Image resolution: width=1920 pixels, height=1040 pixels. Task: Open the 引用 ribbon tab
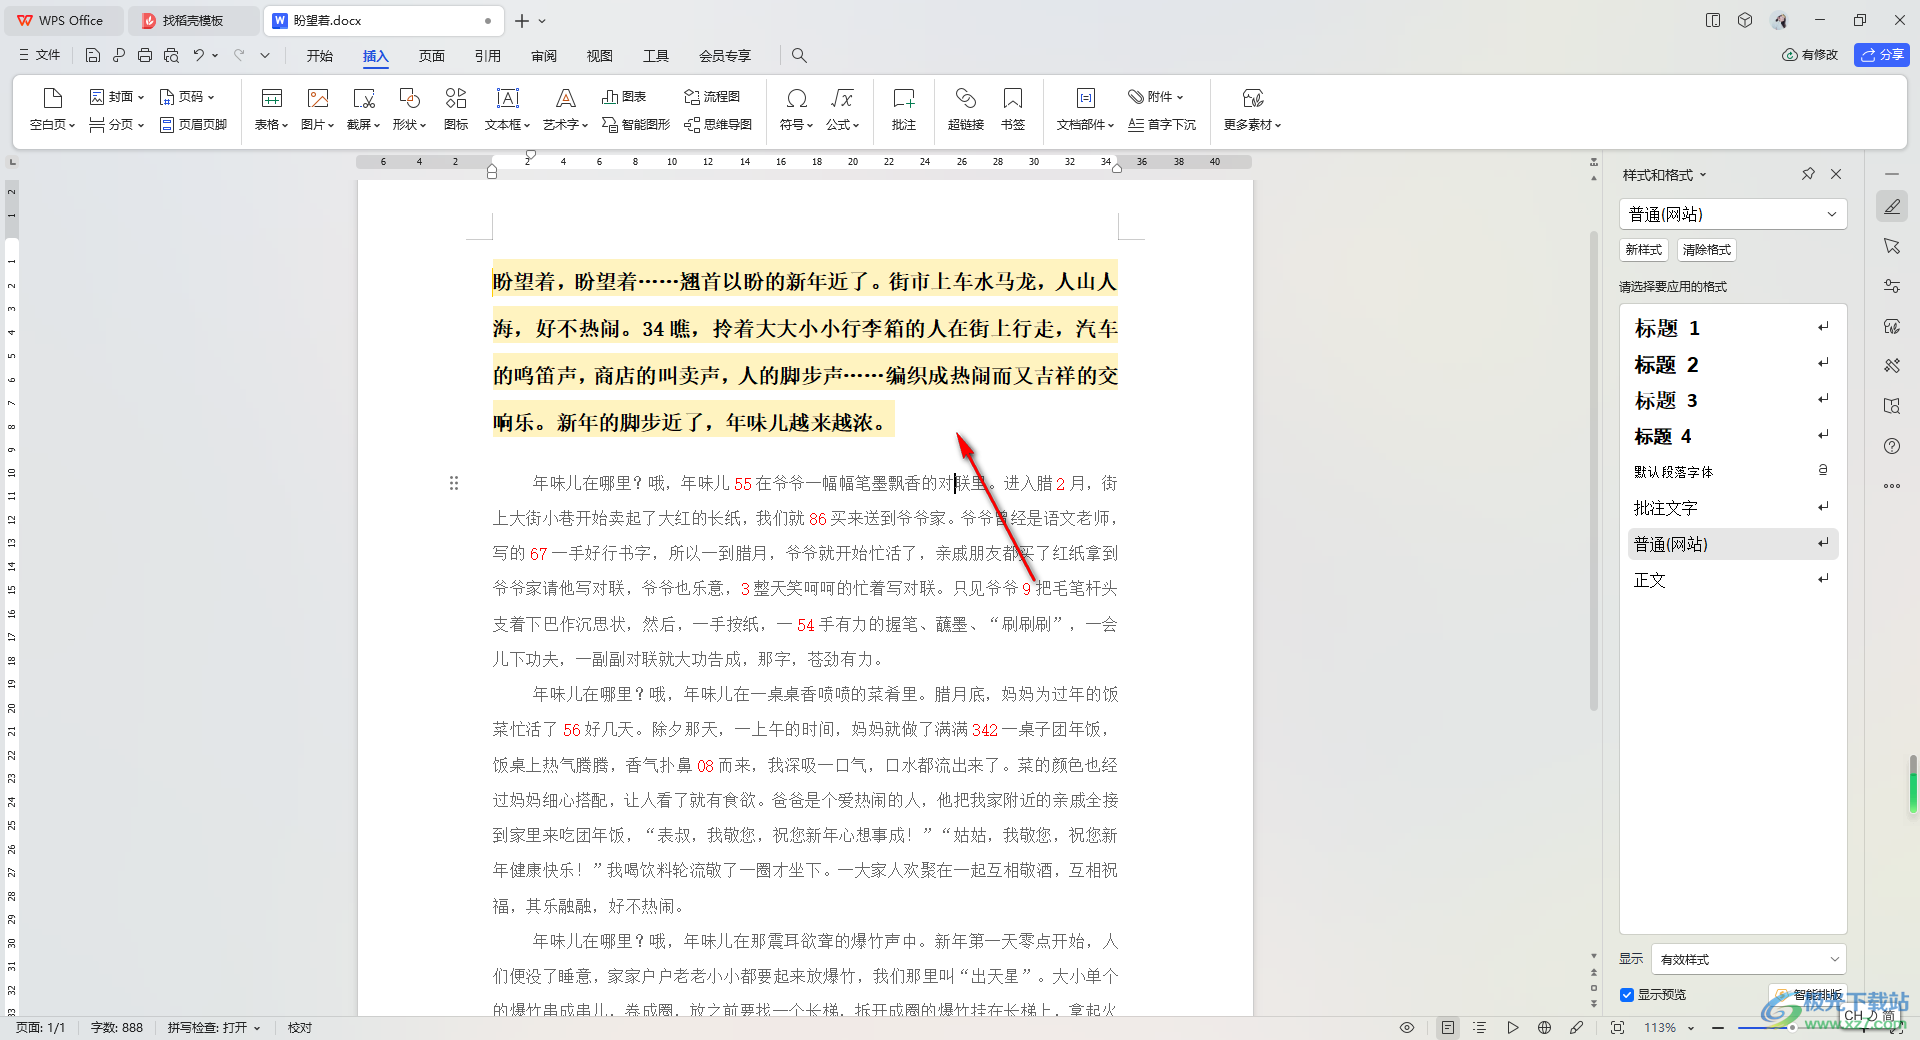click(x=488, y=56)
